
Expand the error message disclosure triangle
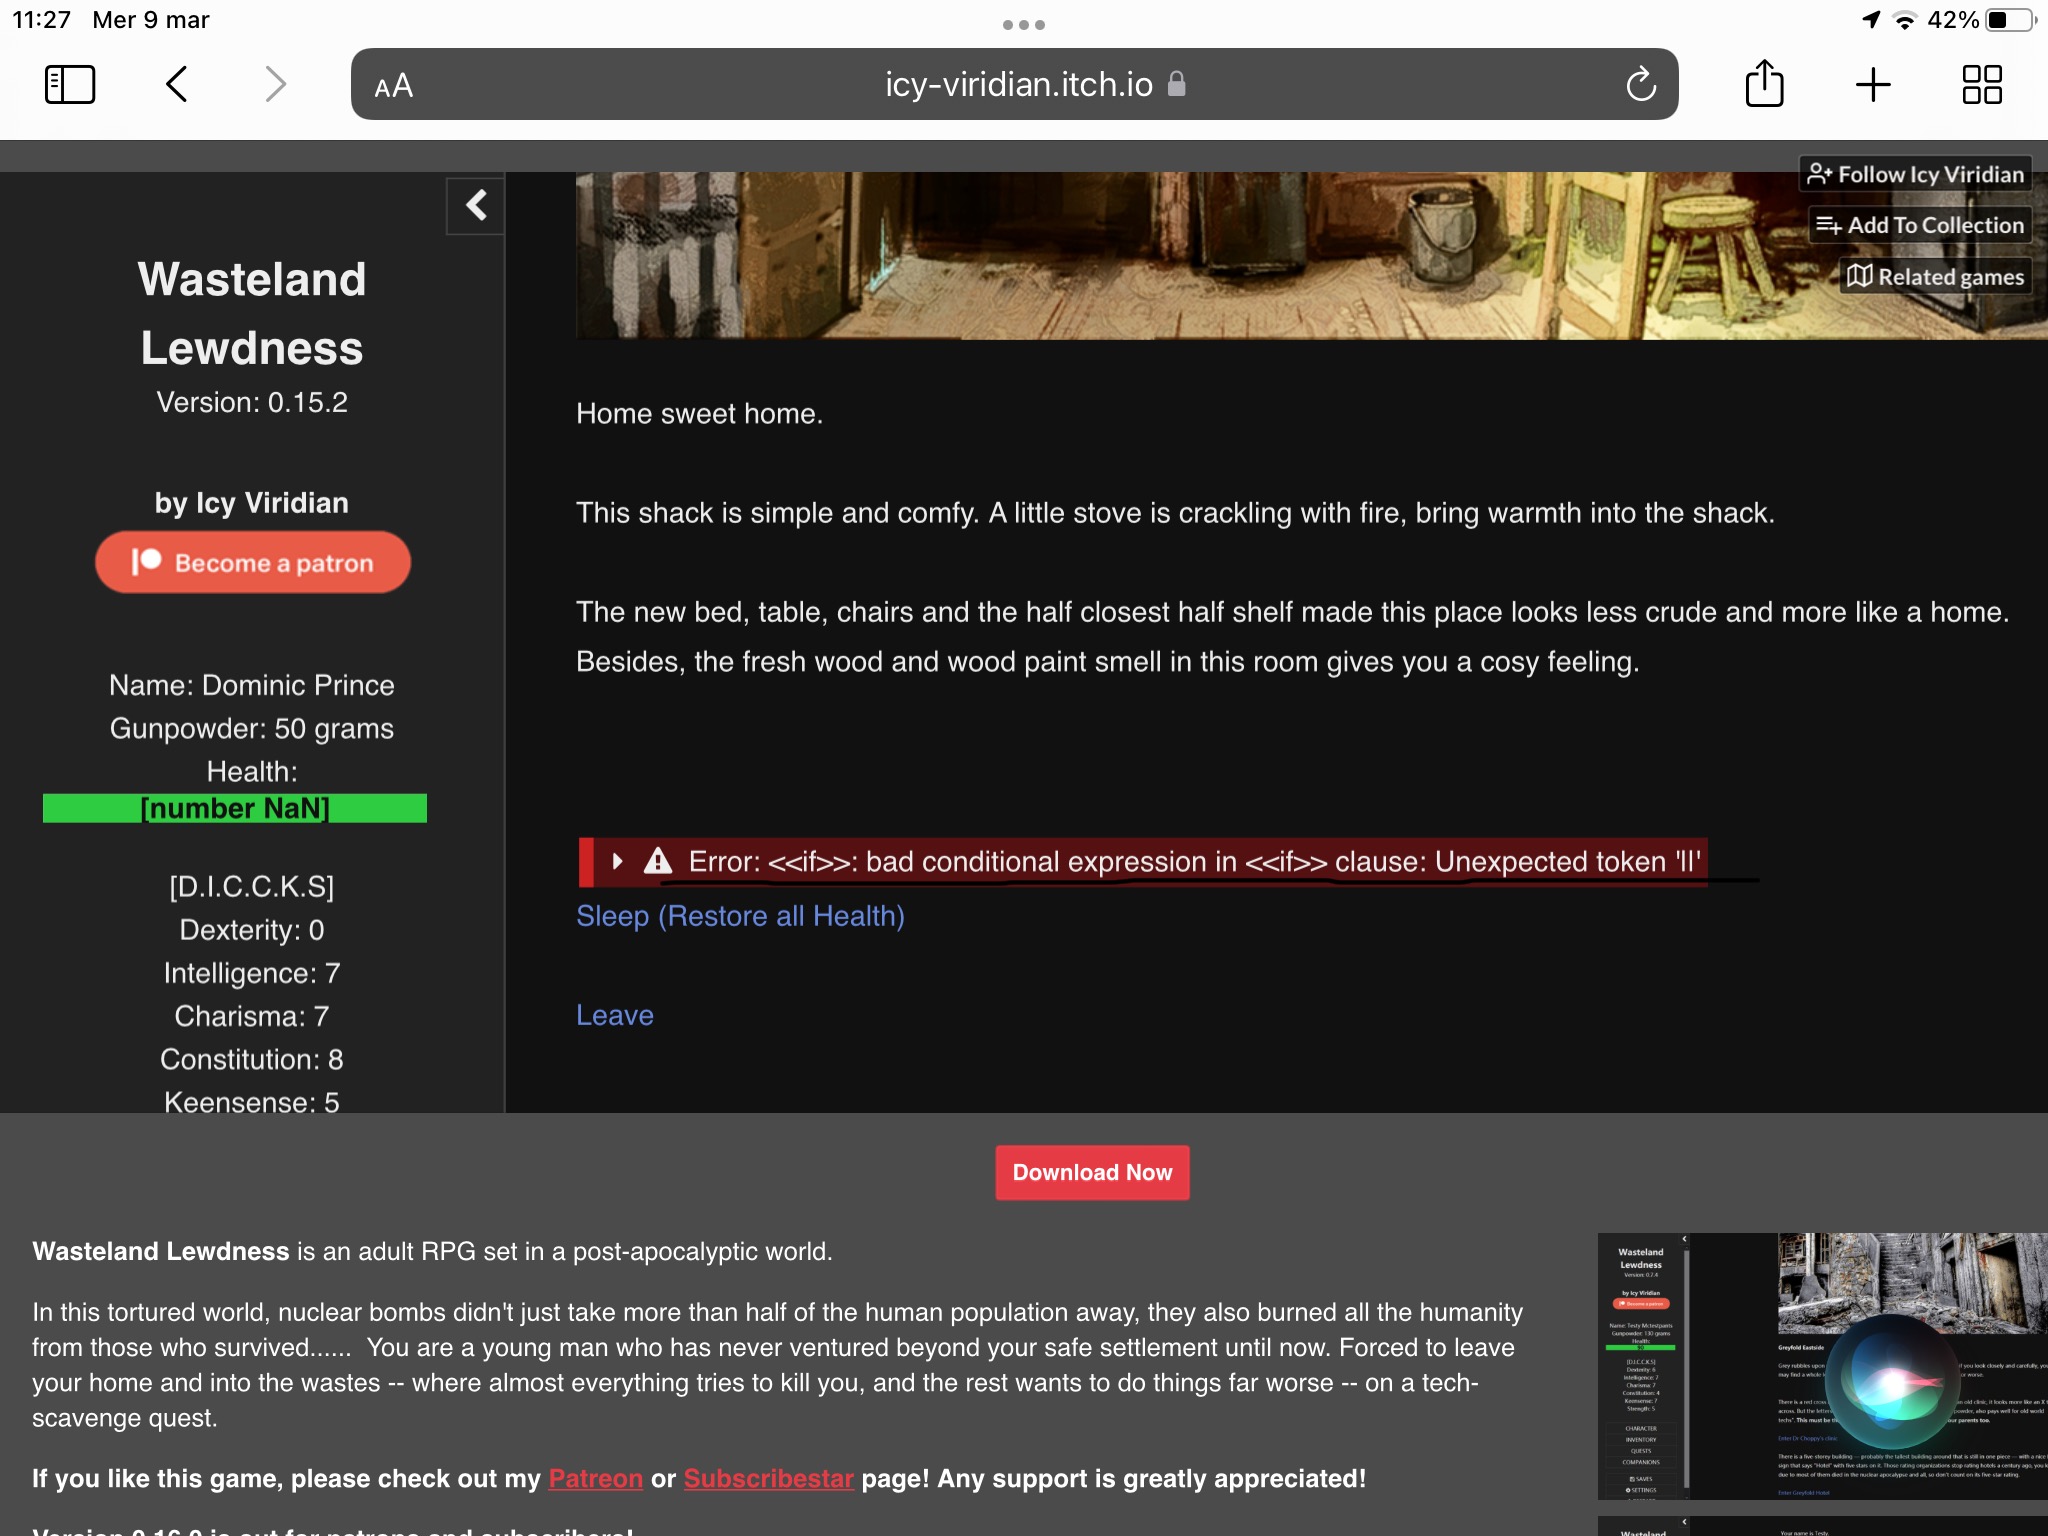coord(619,860)
